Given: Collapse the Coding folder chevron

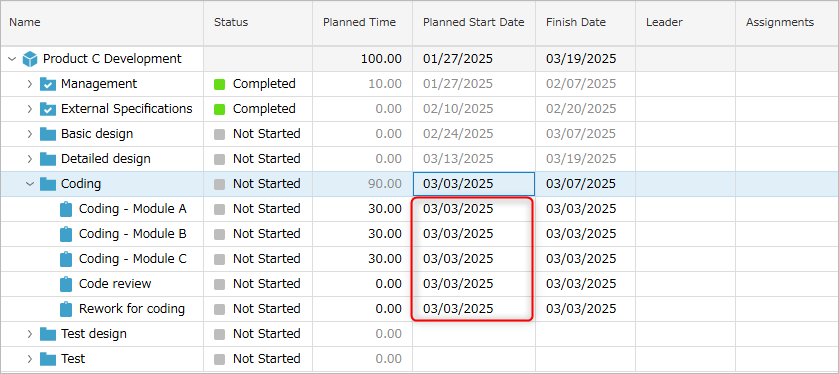Looking at the screenshot, I should tap(30, 184).
